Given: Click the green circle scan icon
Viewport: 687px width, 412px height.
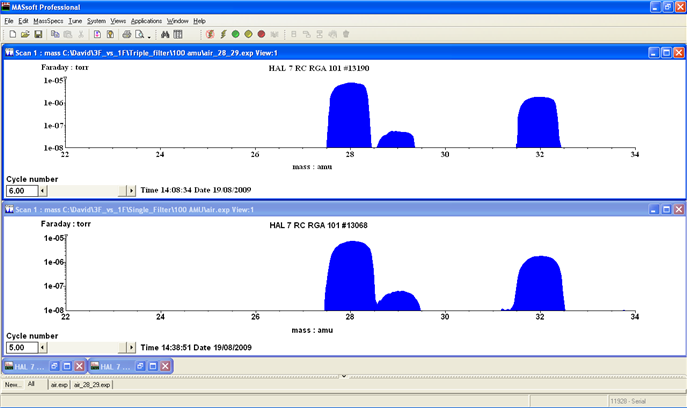Looking at the screenshot, I should pyautogui.click(x=235, y=34).
